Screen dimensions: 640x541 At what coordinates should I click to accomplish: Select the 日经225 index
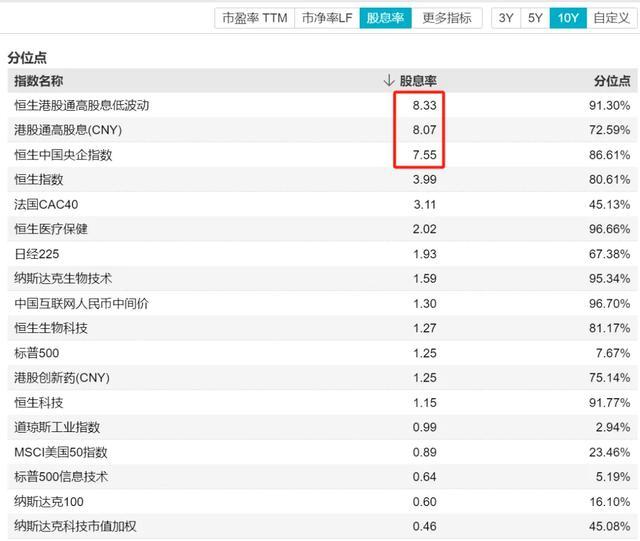37,254
